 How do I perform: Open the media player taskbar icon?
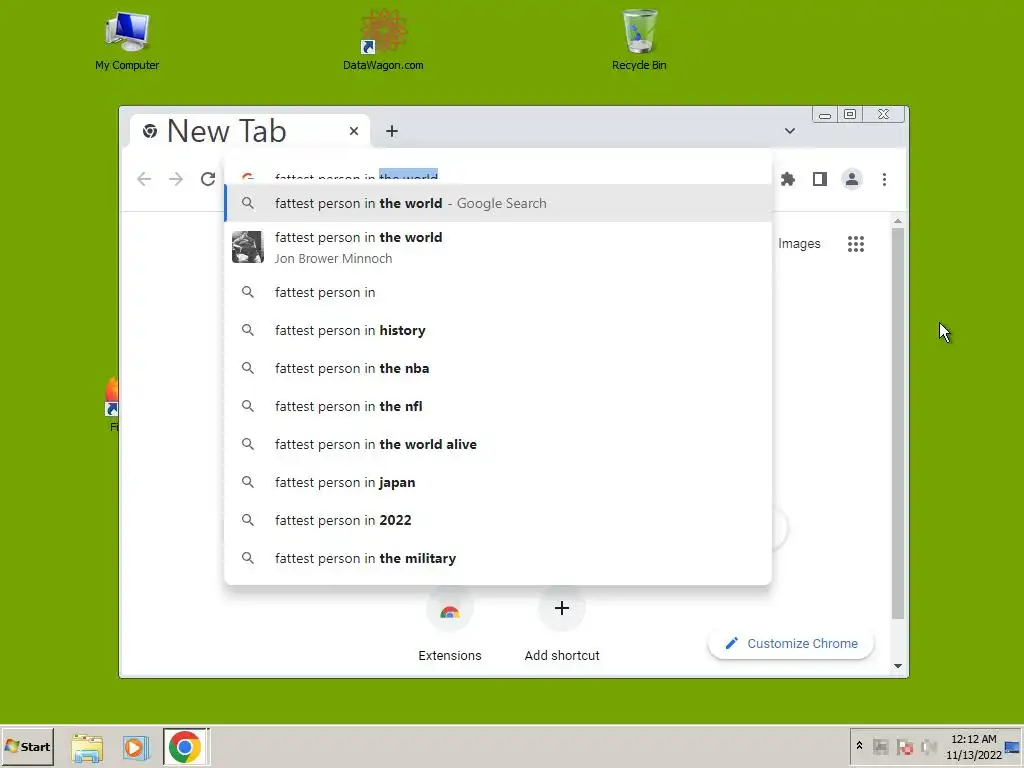click(136, 747)
